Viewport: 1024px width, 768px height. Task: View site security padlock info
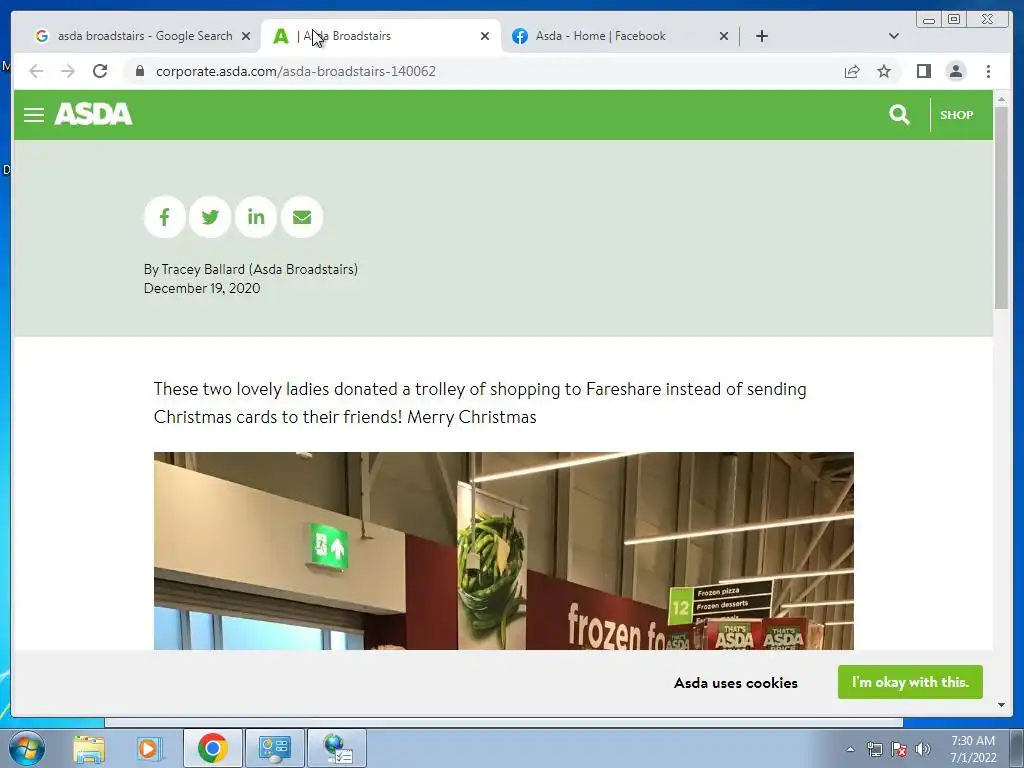coord(139,71)
